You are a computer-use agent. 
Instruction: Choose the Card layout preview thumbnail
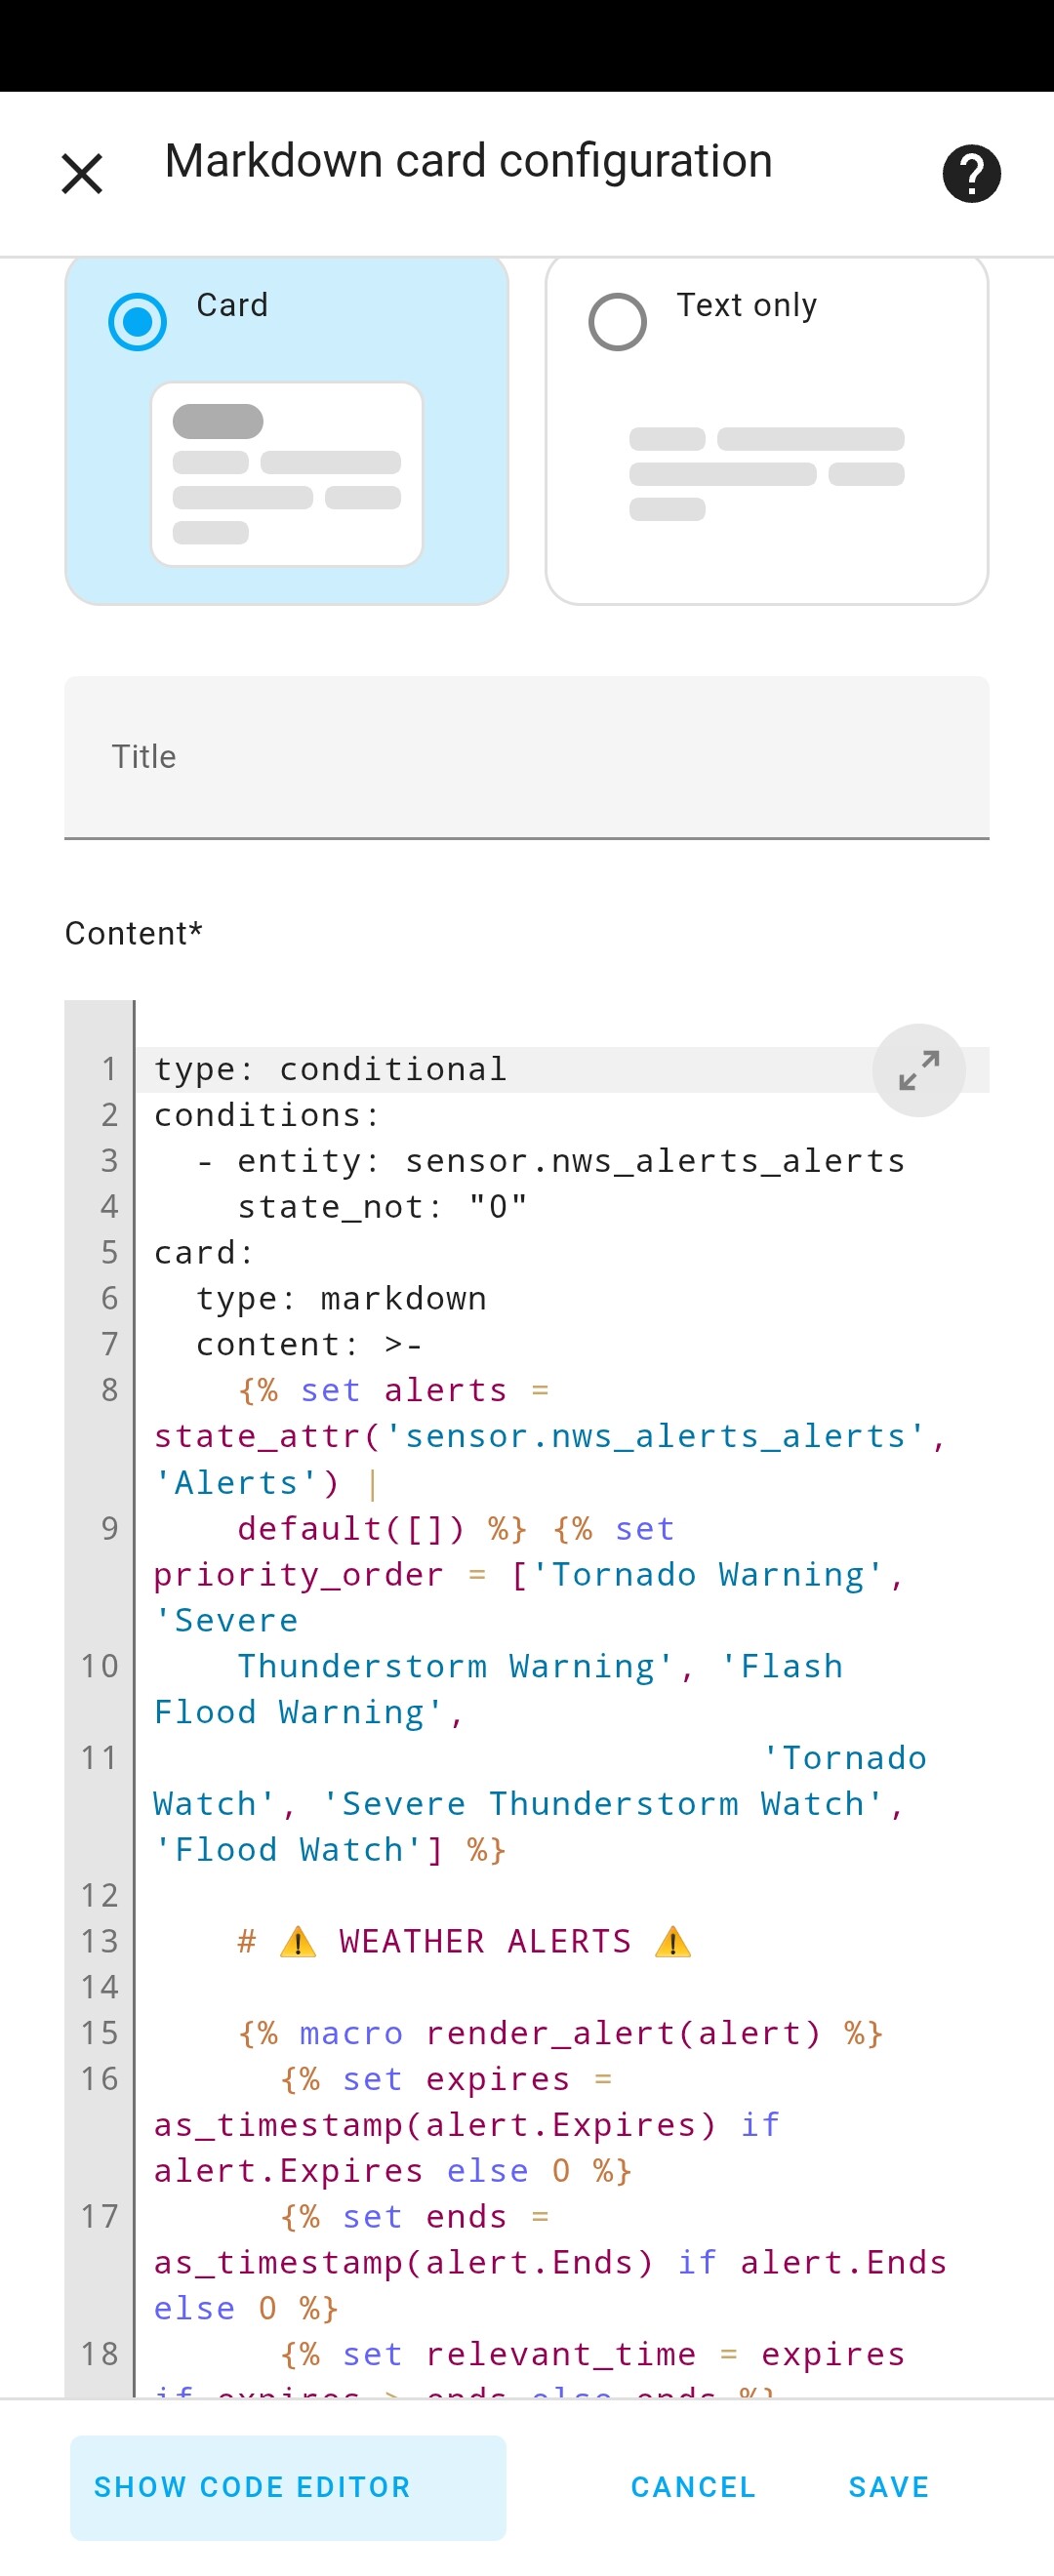coord(287,474)
